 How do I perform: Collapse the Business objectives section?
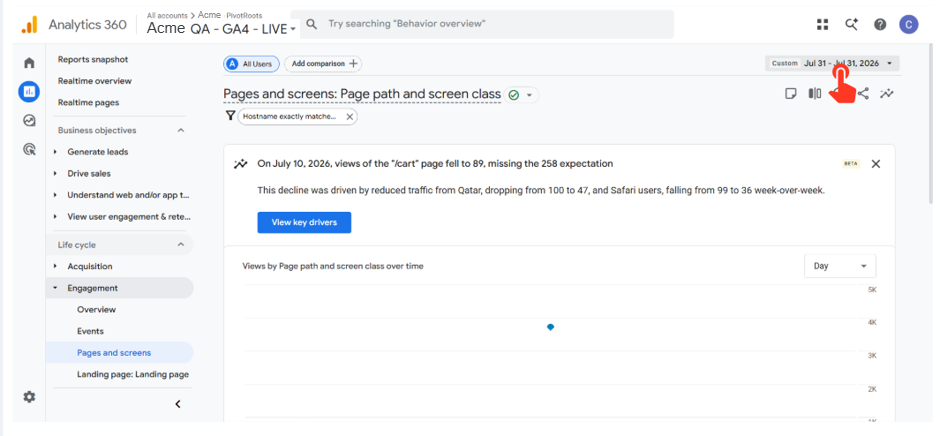pyautogui.click(x=181, y=130)
